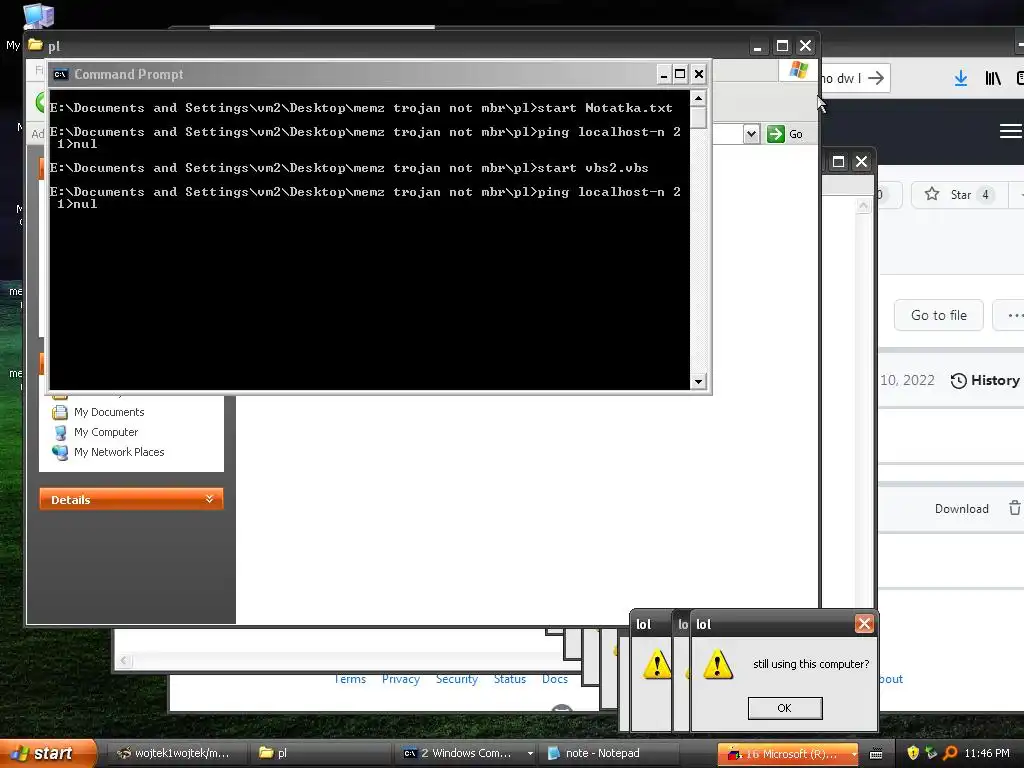
Task: Open the Security footer link
Action: point(456,679)
